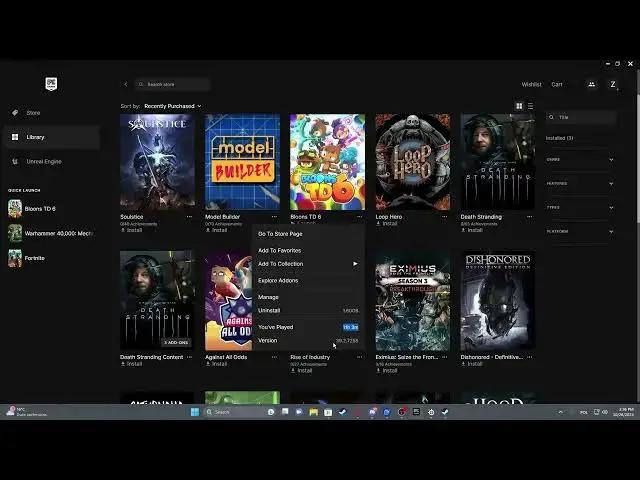
Task: Install Loop Hero
Action: pyautogui.click(x=387, y=224)
